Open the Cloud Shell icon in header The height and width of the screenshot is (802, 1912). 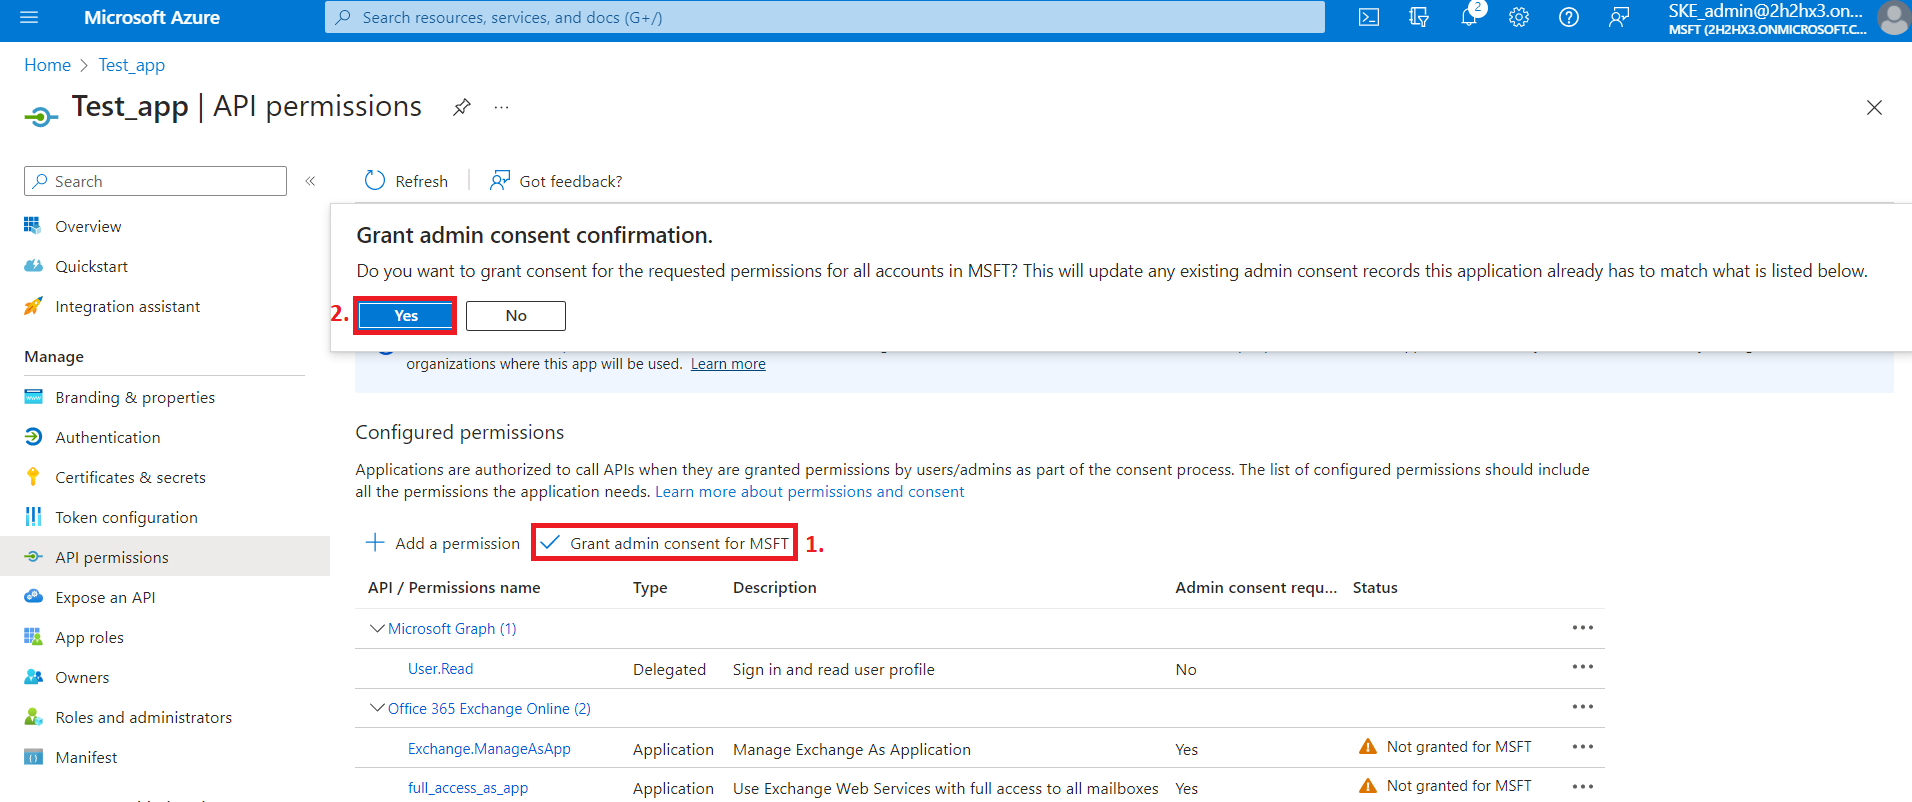1369,17
